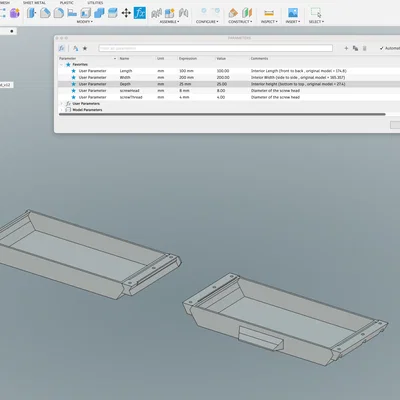Click the screwHead name cell
Image resolution: width=400 pixels, height=400 pixels.
[x=130, y=91]
